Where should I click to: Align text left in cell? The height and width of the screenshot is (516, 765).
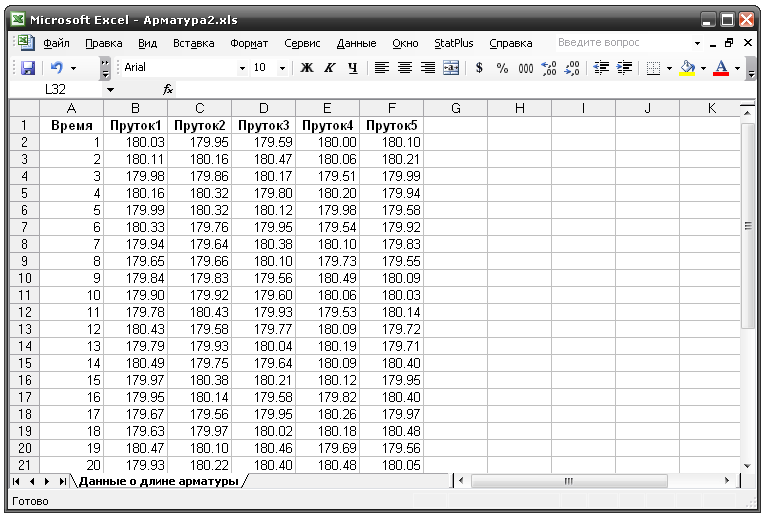click(x=382, y=68)
